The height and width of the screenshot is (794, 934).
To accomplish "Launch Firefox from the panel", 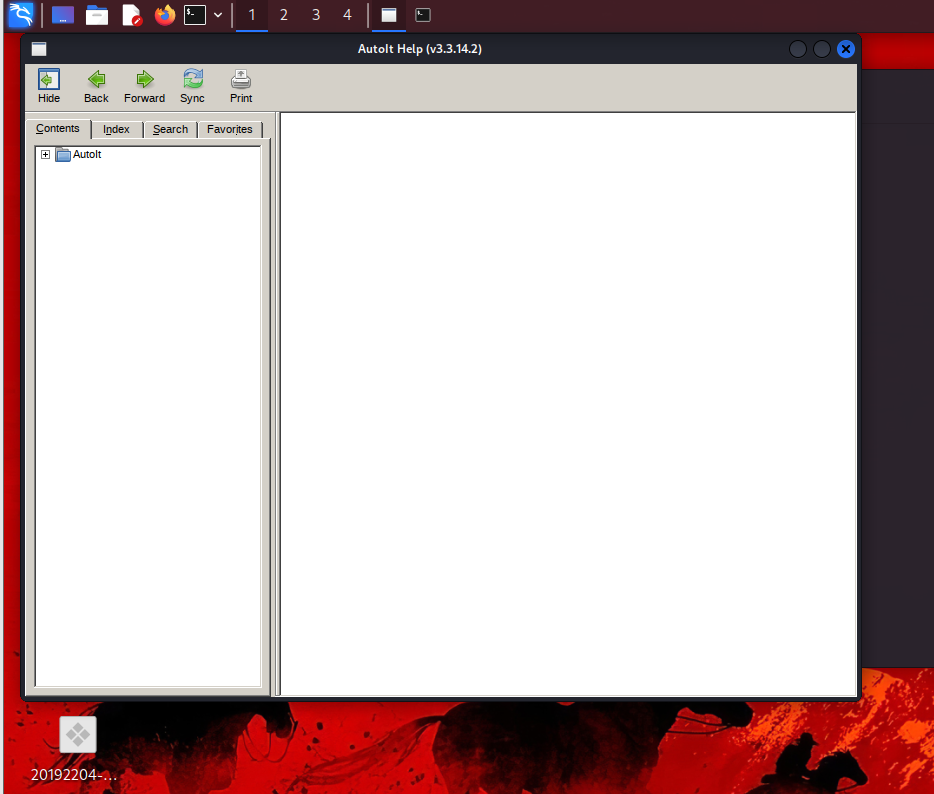I will point(165,15).
